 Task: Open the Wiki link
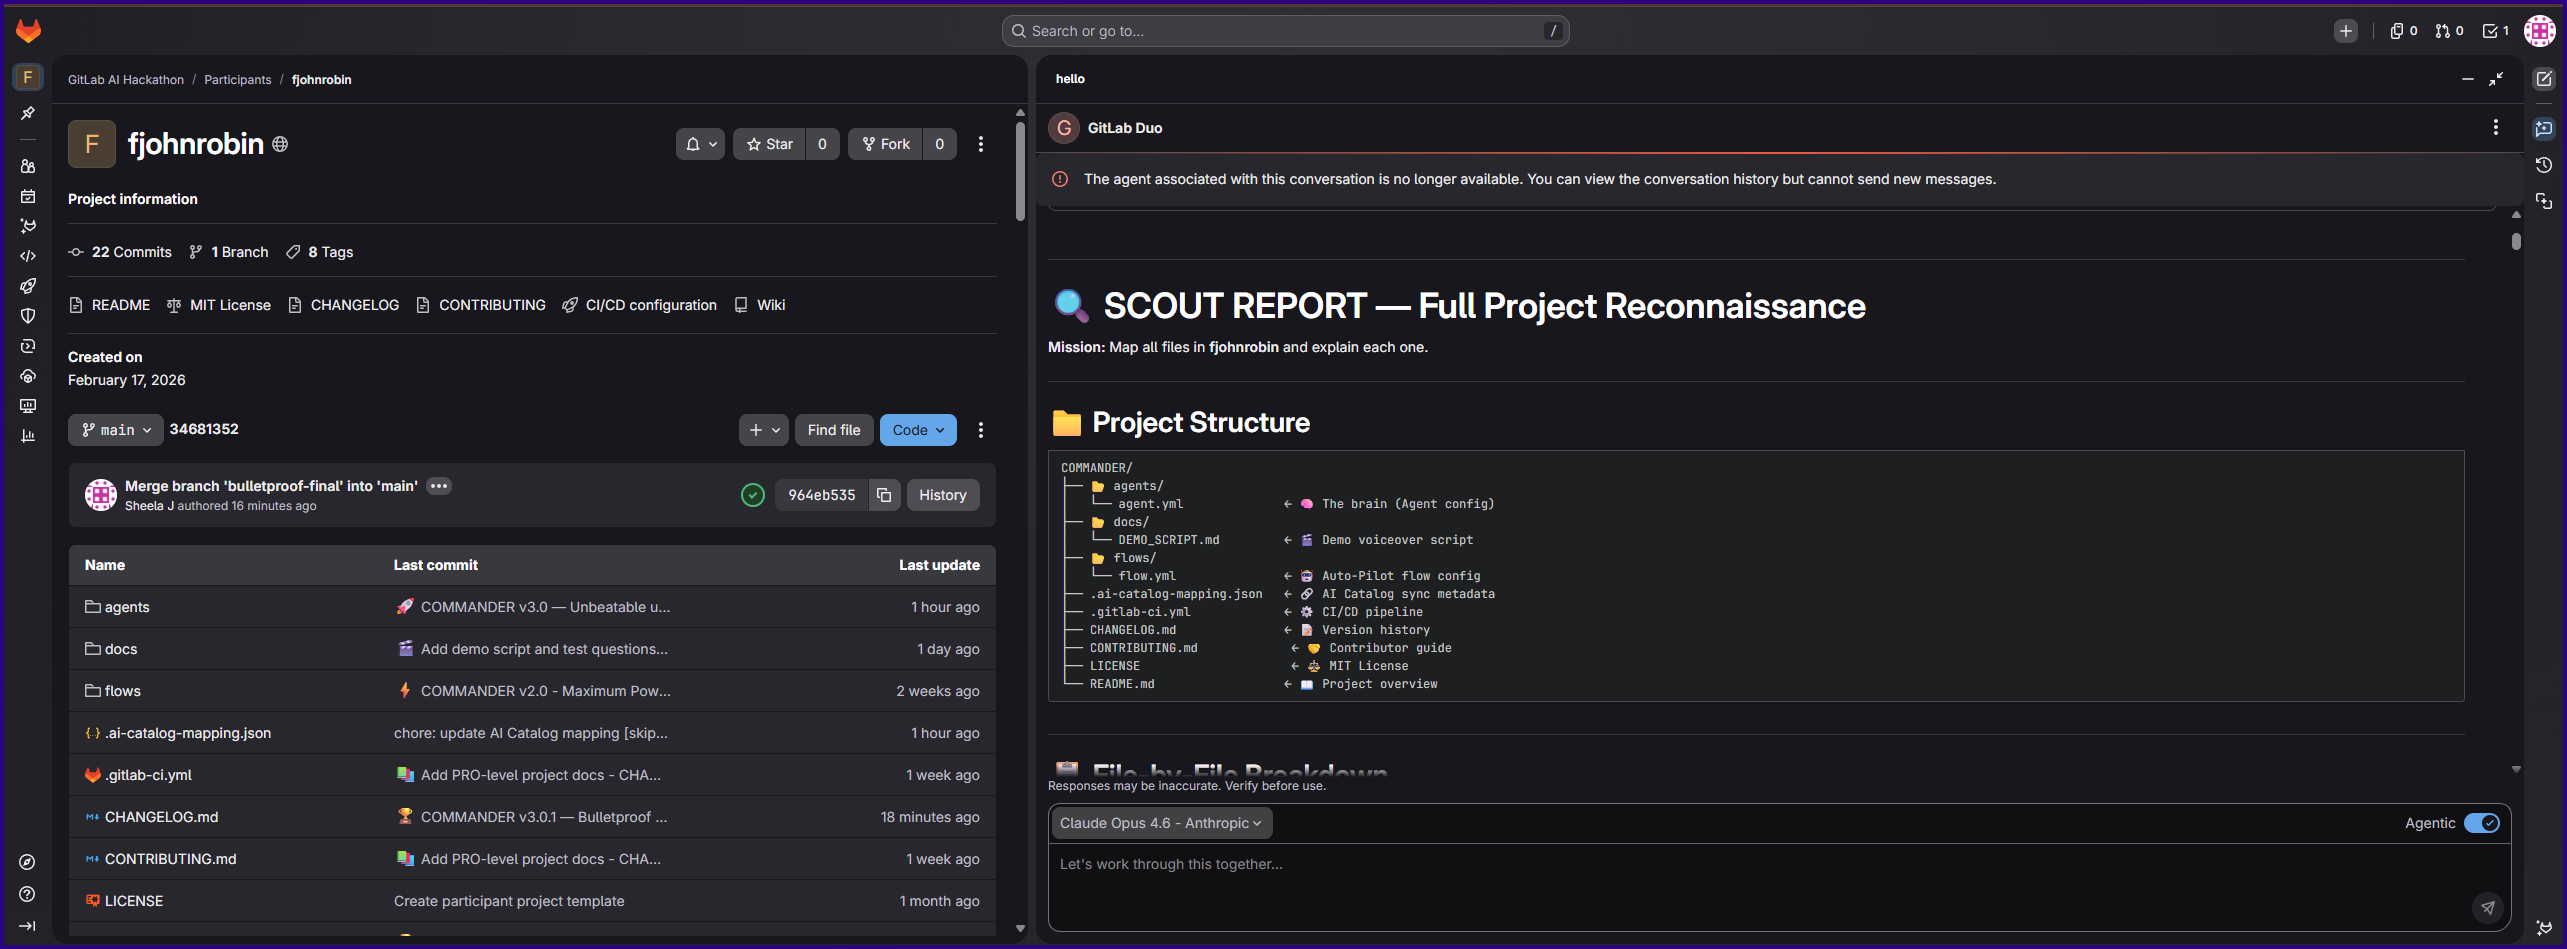click(x=760, y=305)
